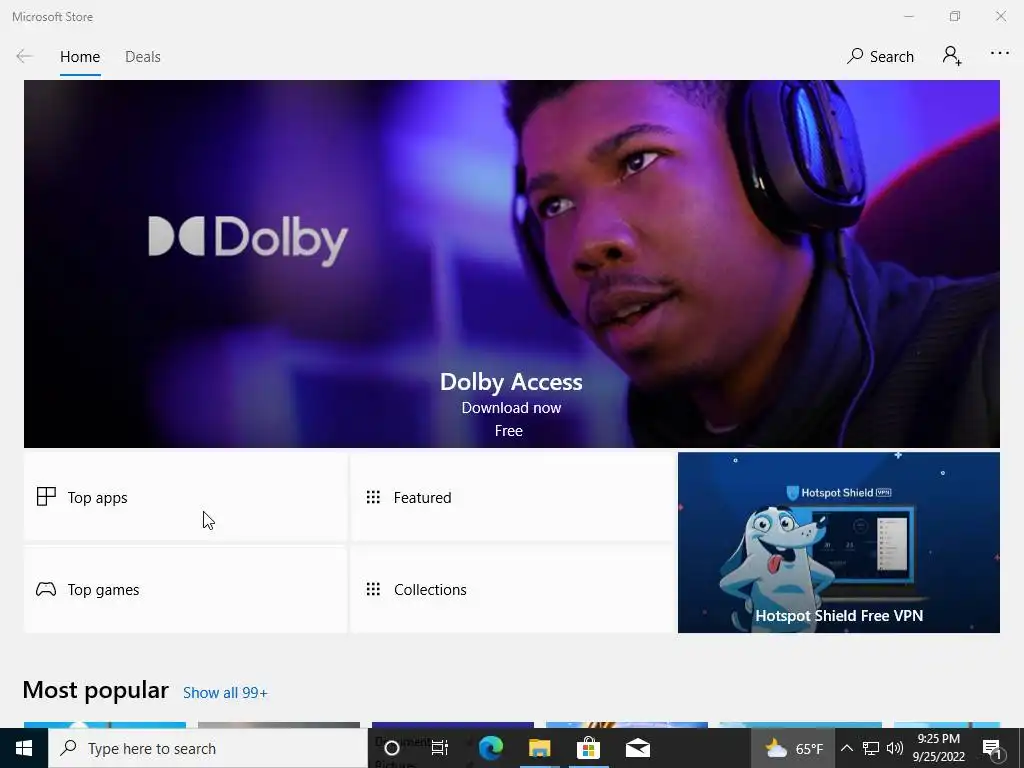Click the Microsoft Store taskbar icon
Screen dimensions: 1024x768
(588, 748)
